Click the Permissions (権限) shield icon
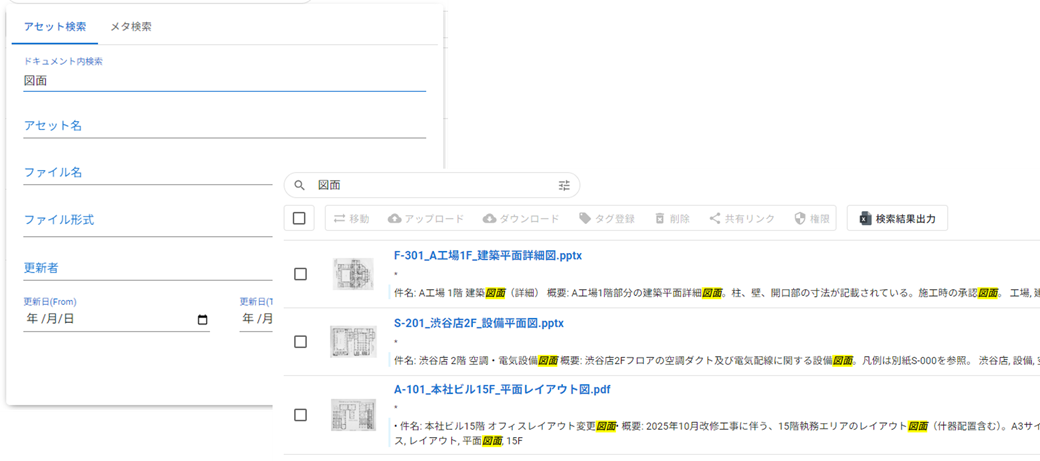This screenshot has width=1040, height=461. pyautogui.click(x=799, y=218)
